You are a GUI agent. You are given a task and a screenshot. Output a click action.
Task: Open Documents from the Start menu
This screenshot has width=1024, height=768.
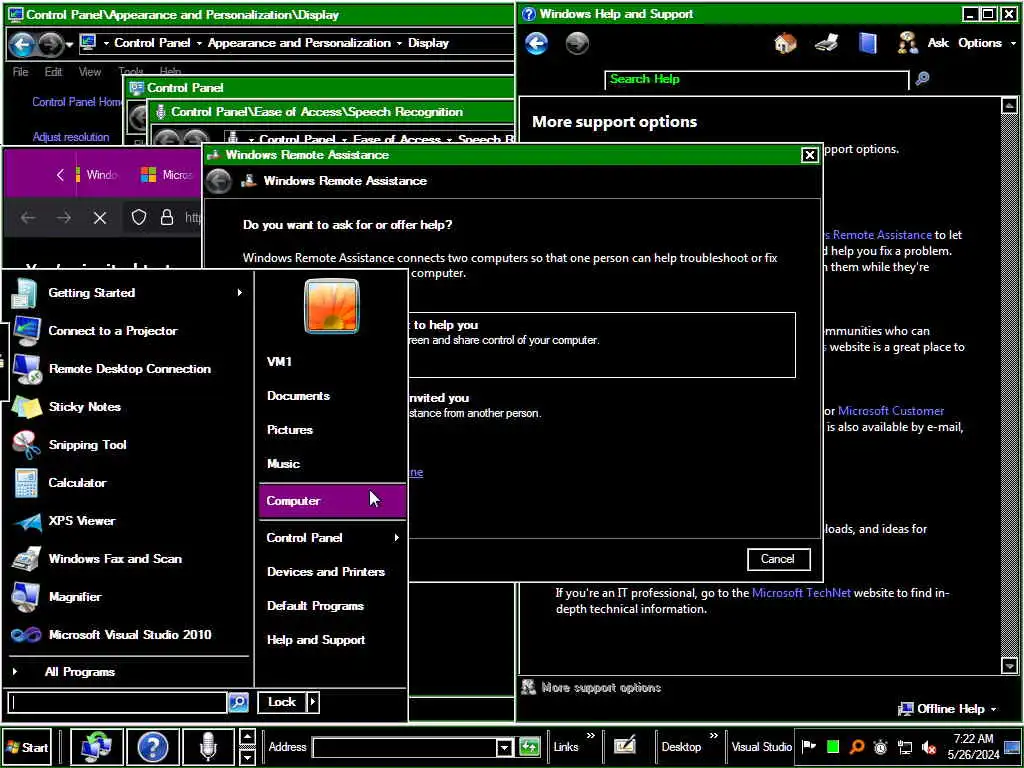coord(298,396)
